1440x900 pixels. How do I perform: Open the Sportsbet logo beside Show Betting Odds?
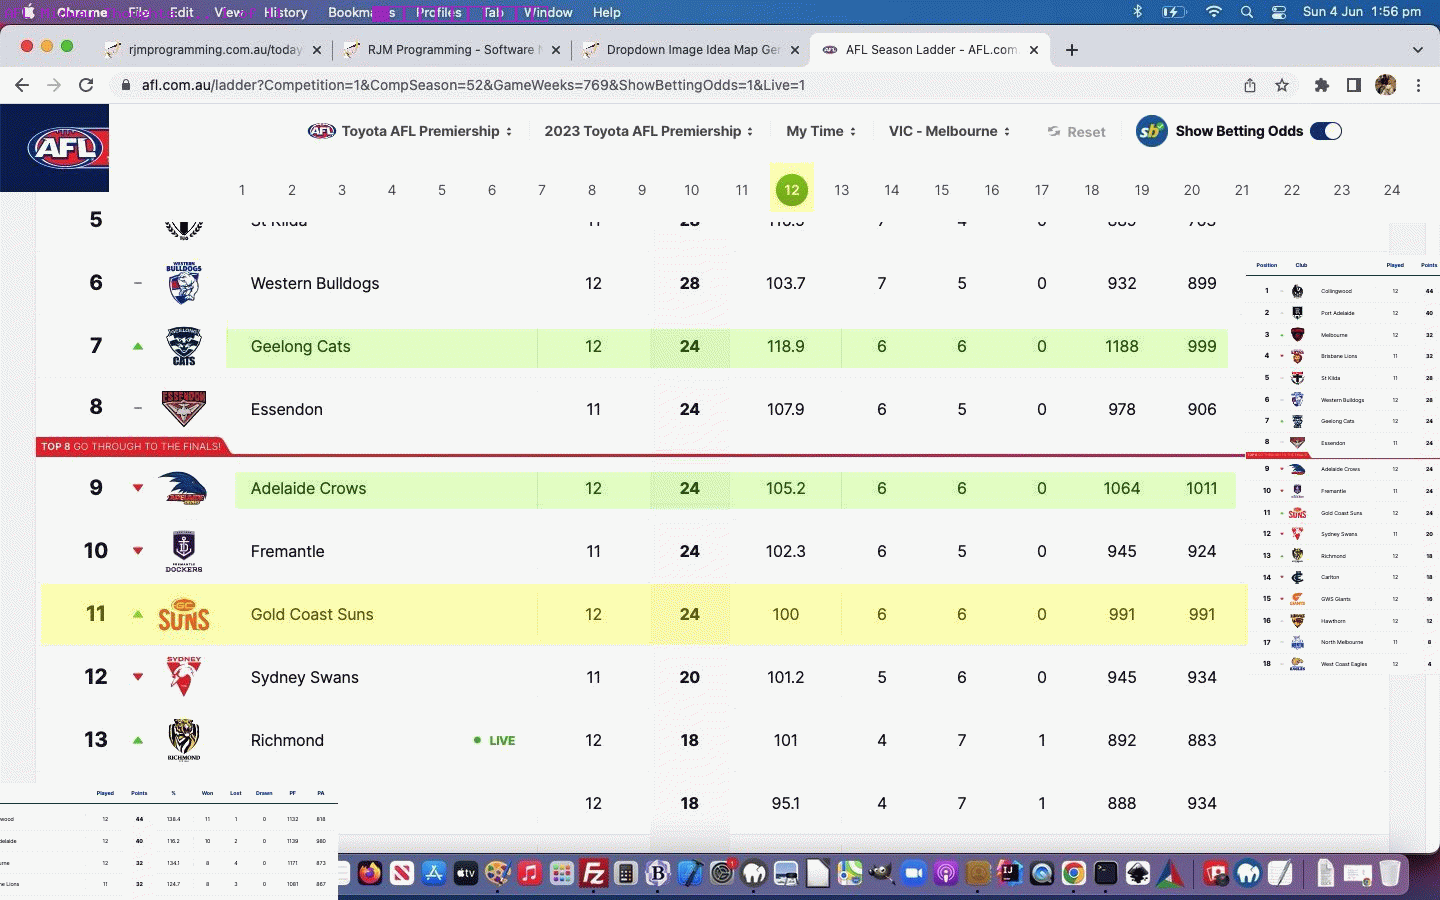[1152, 131]
